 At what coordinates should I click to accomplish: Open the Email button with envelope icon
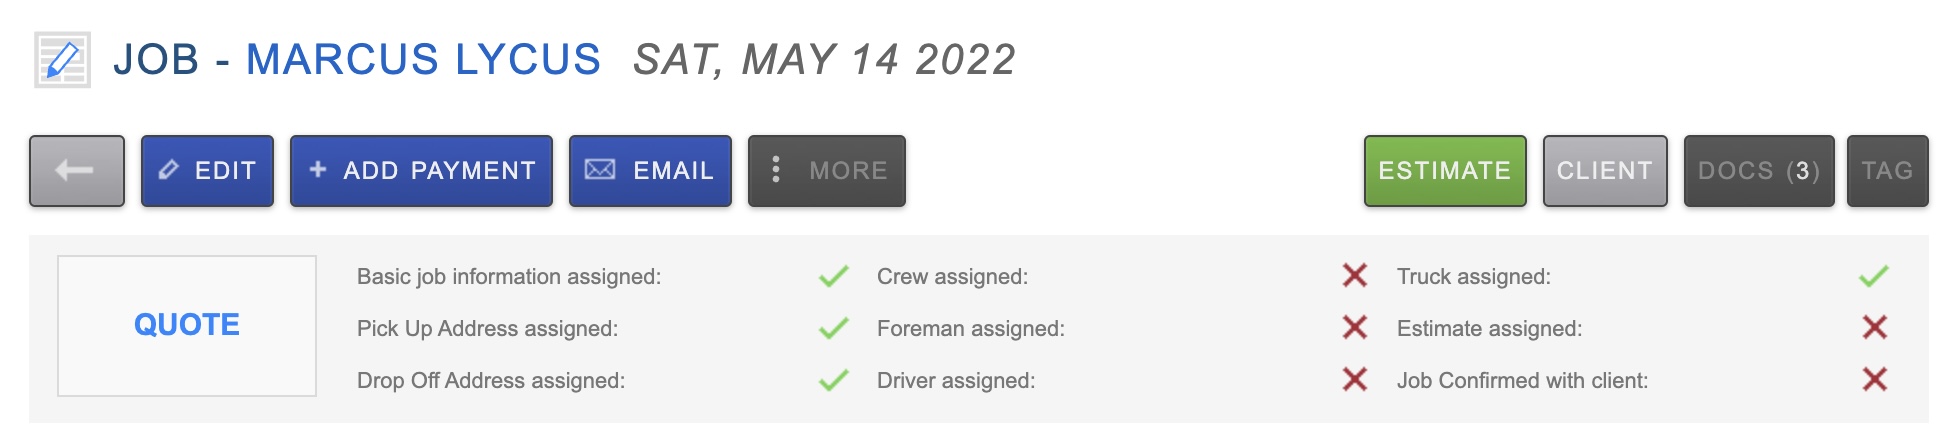(x=650, y=171)
